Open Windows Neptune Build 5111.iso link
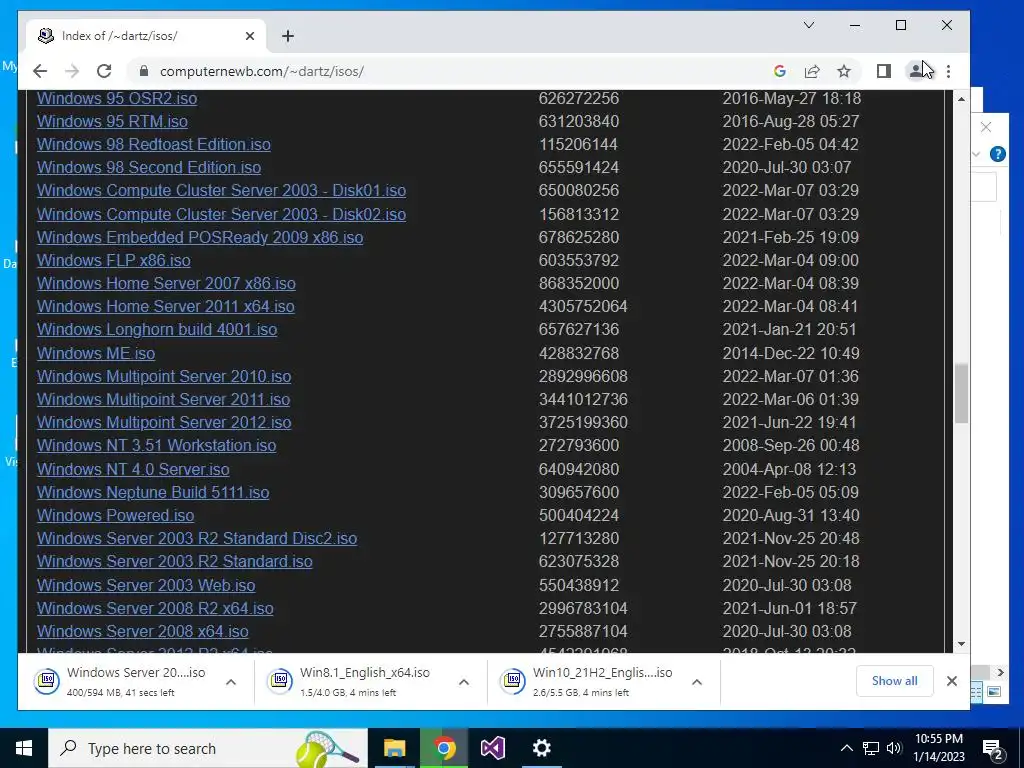 (x=153, y=492)
